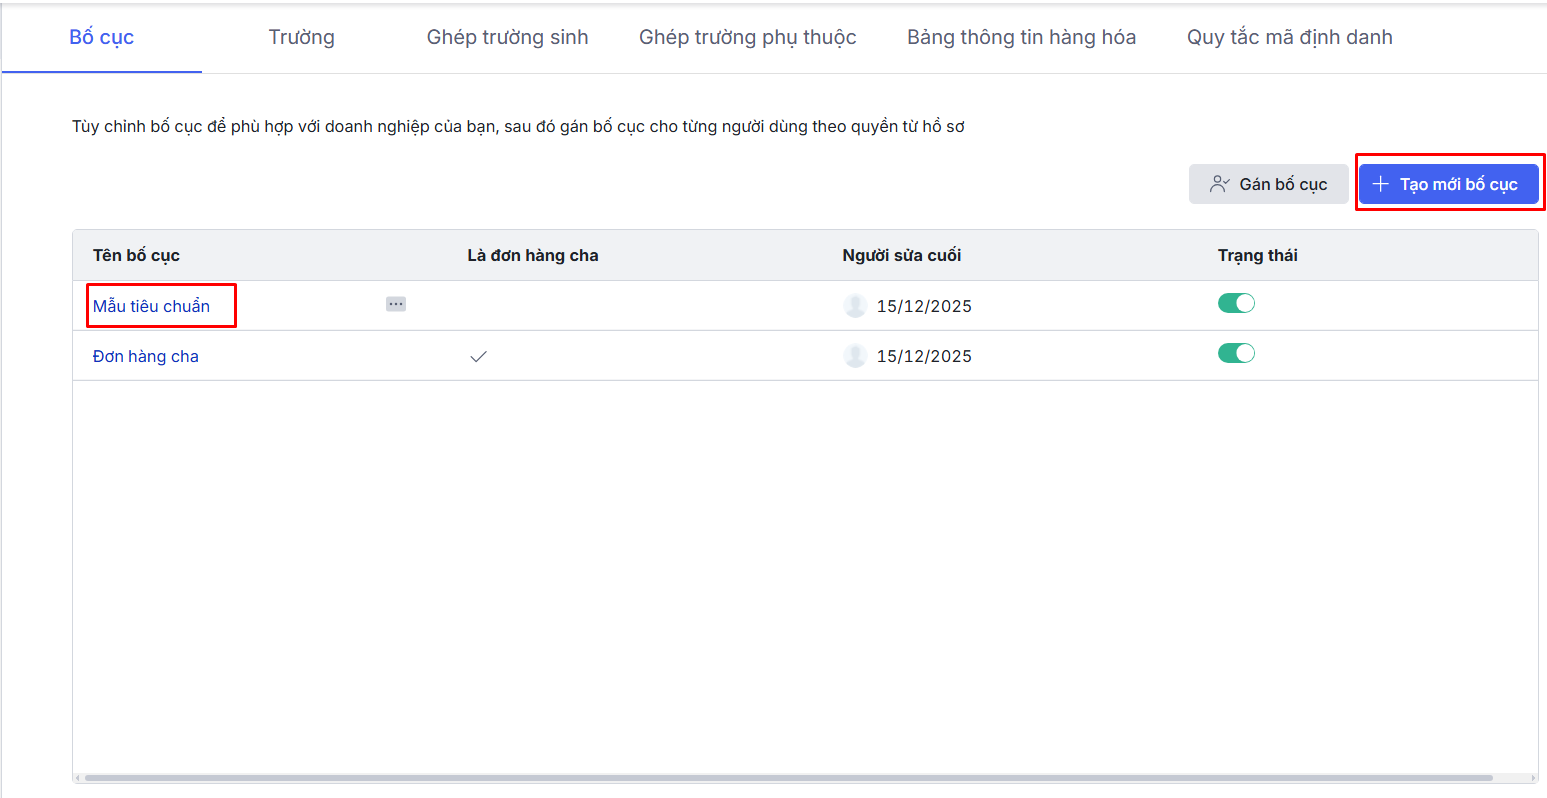Open the Đơn hàng cha layout link
Screen dimensions: 1547x798
[x=146, y=356]
